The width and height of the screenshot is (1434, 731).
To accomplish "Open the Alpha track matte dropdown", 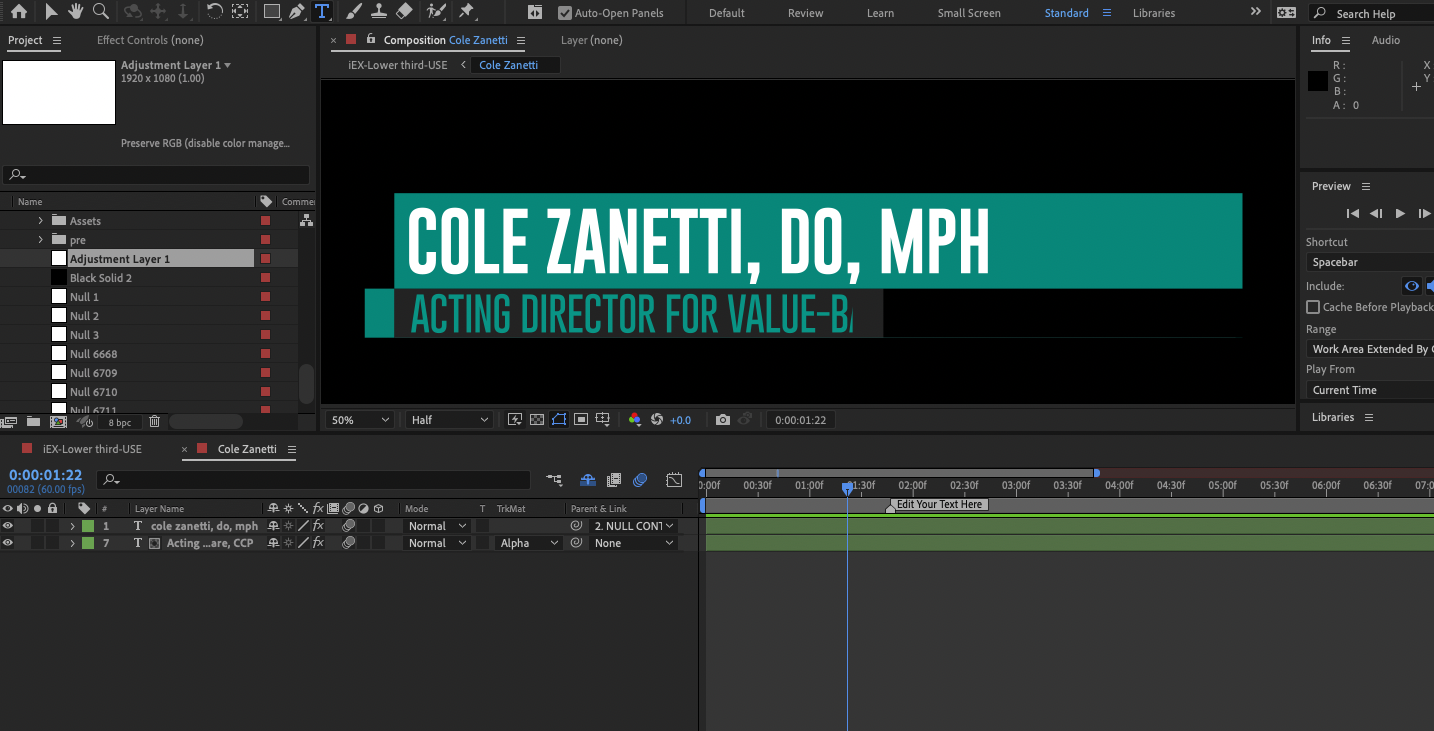I will 527,542.
